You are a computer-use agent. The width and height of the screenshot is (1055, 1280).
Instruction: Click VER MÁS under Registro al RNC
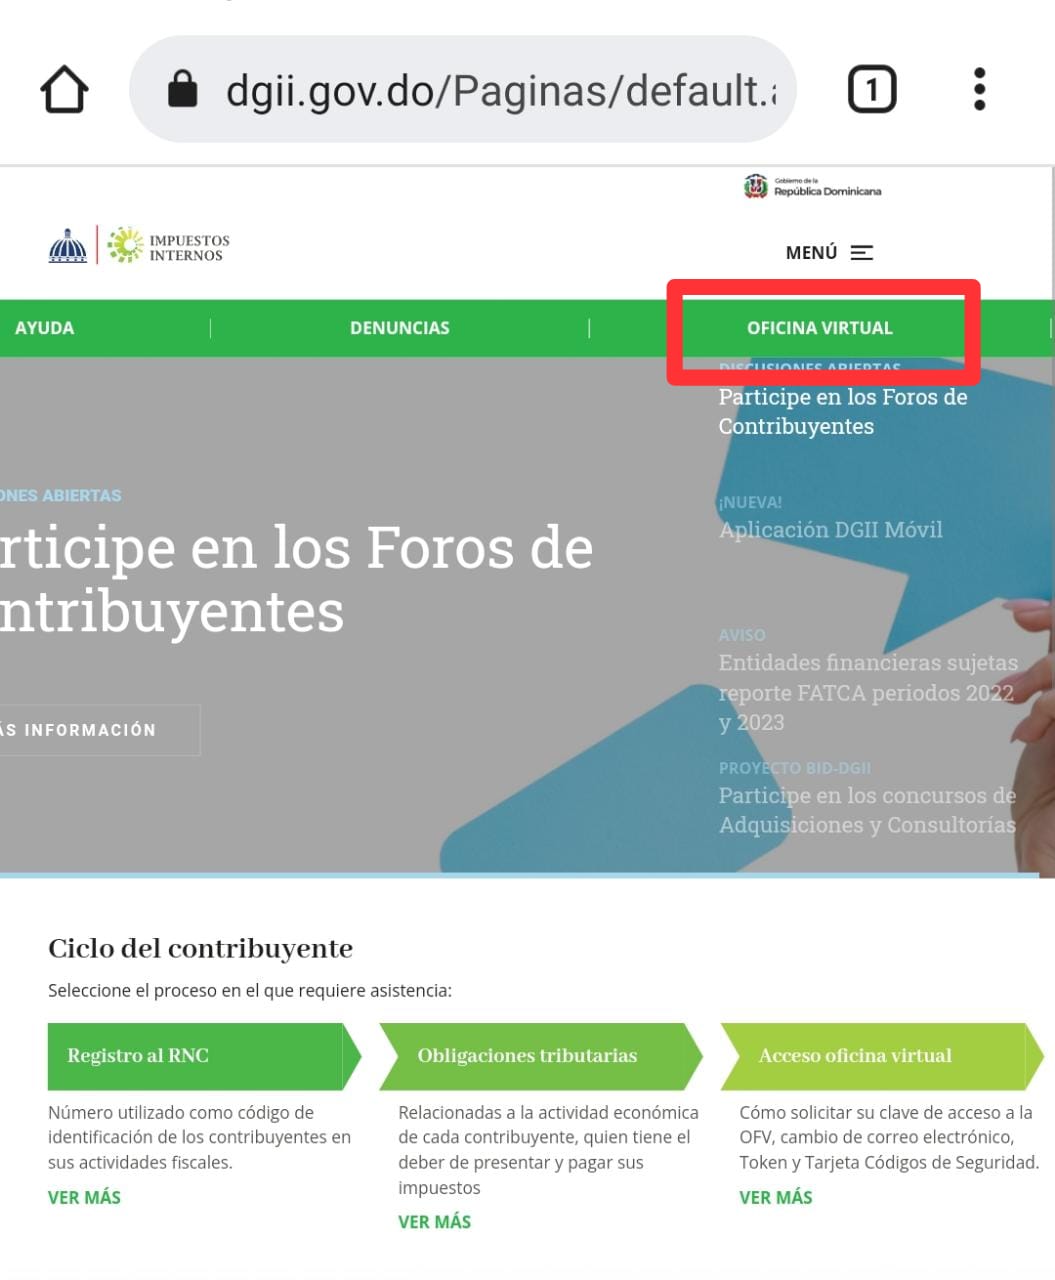point(84,1196)
